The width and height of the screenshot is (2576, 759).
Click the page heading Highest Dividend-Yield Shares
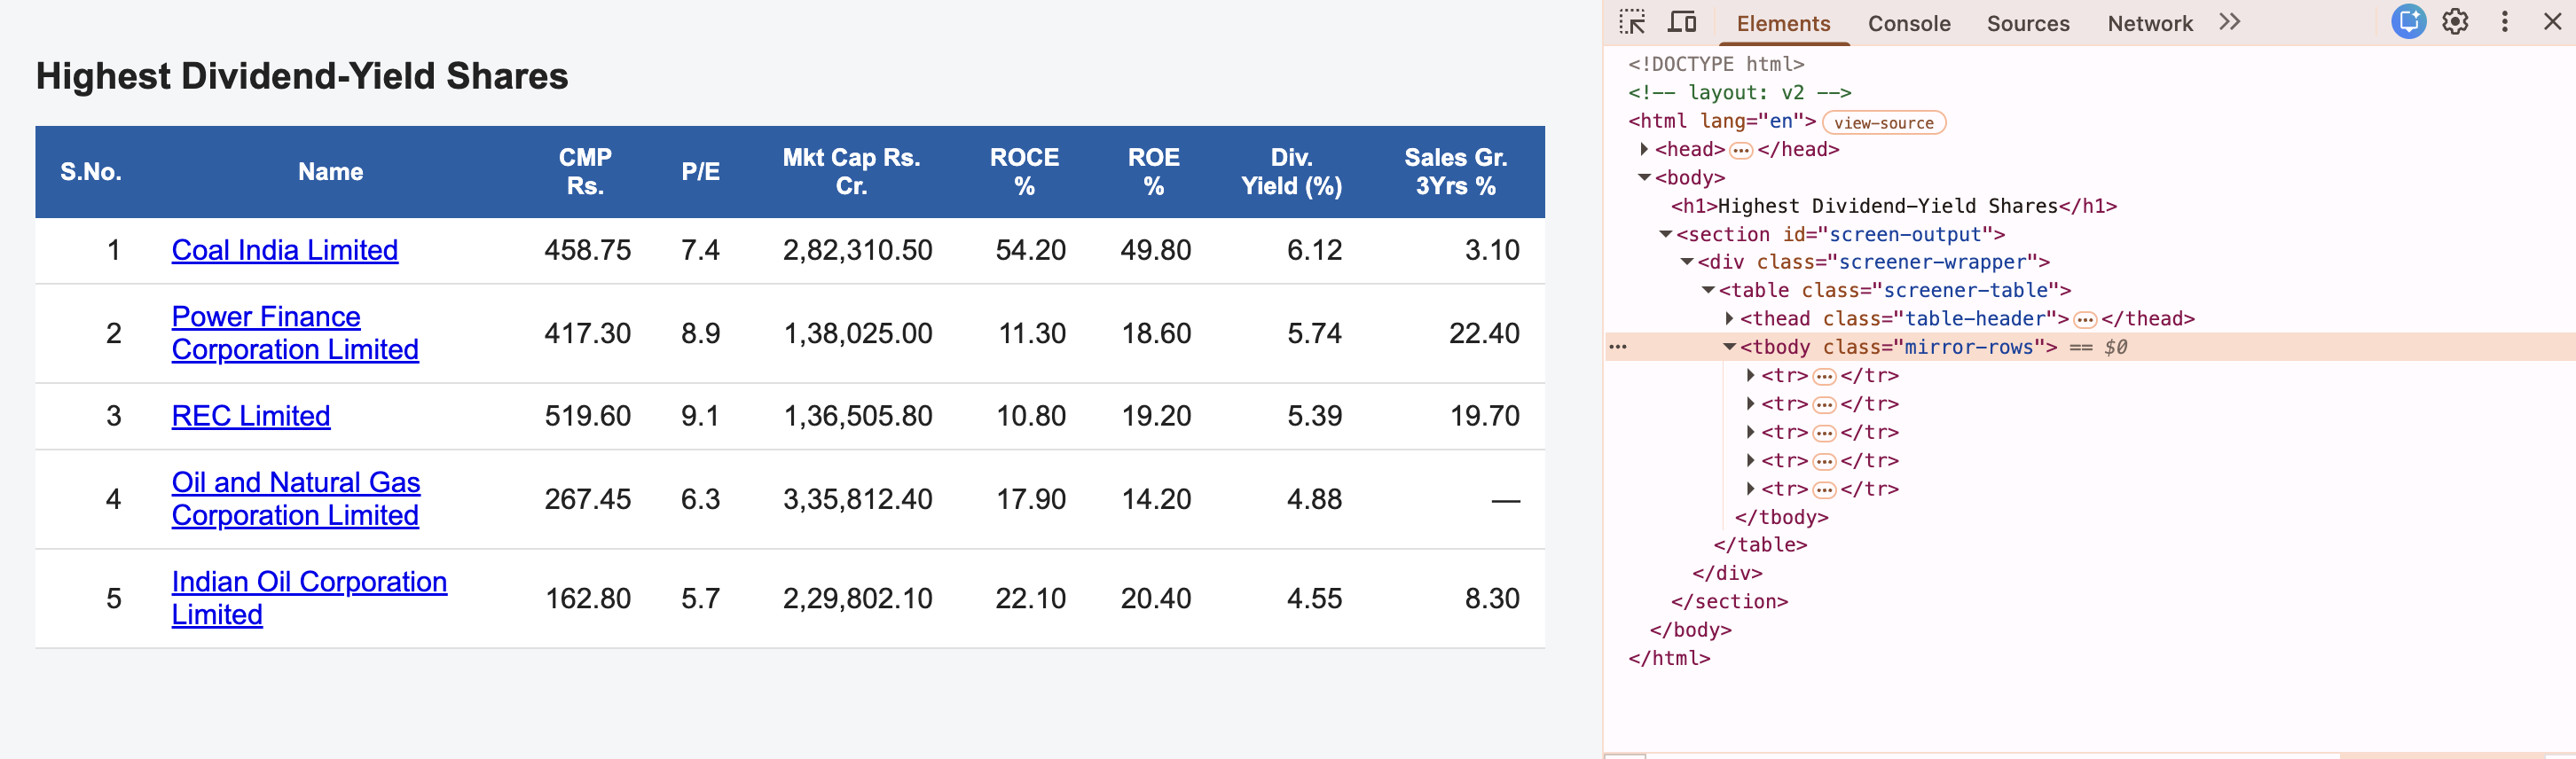click(x=302, y=76)
